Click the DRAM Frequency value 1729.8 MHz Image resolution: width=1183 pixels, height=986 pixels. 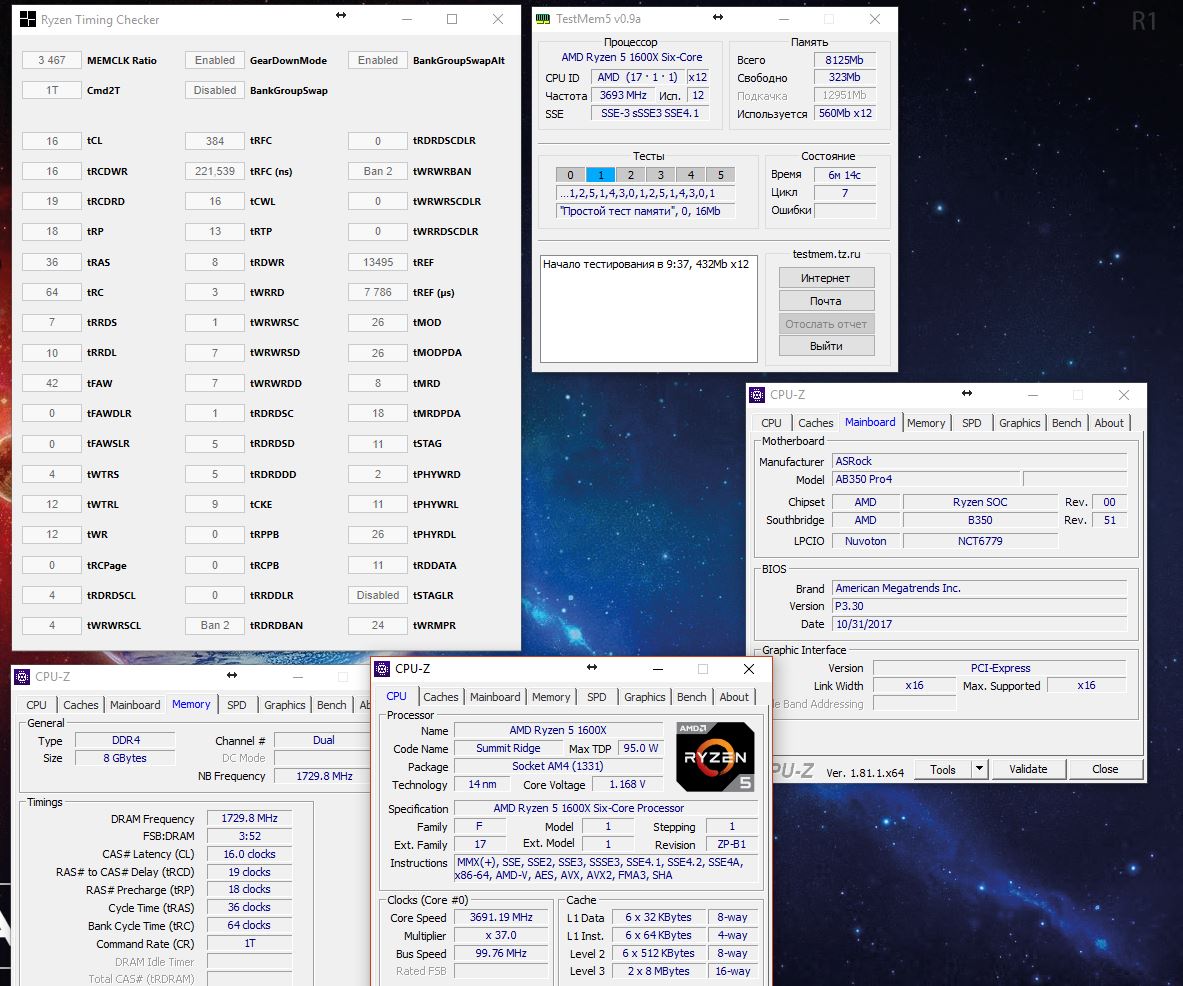[x=250, y=819]
